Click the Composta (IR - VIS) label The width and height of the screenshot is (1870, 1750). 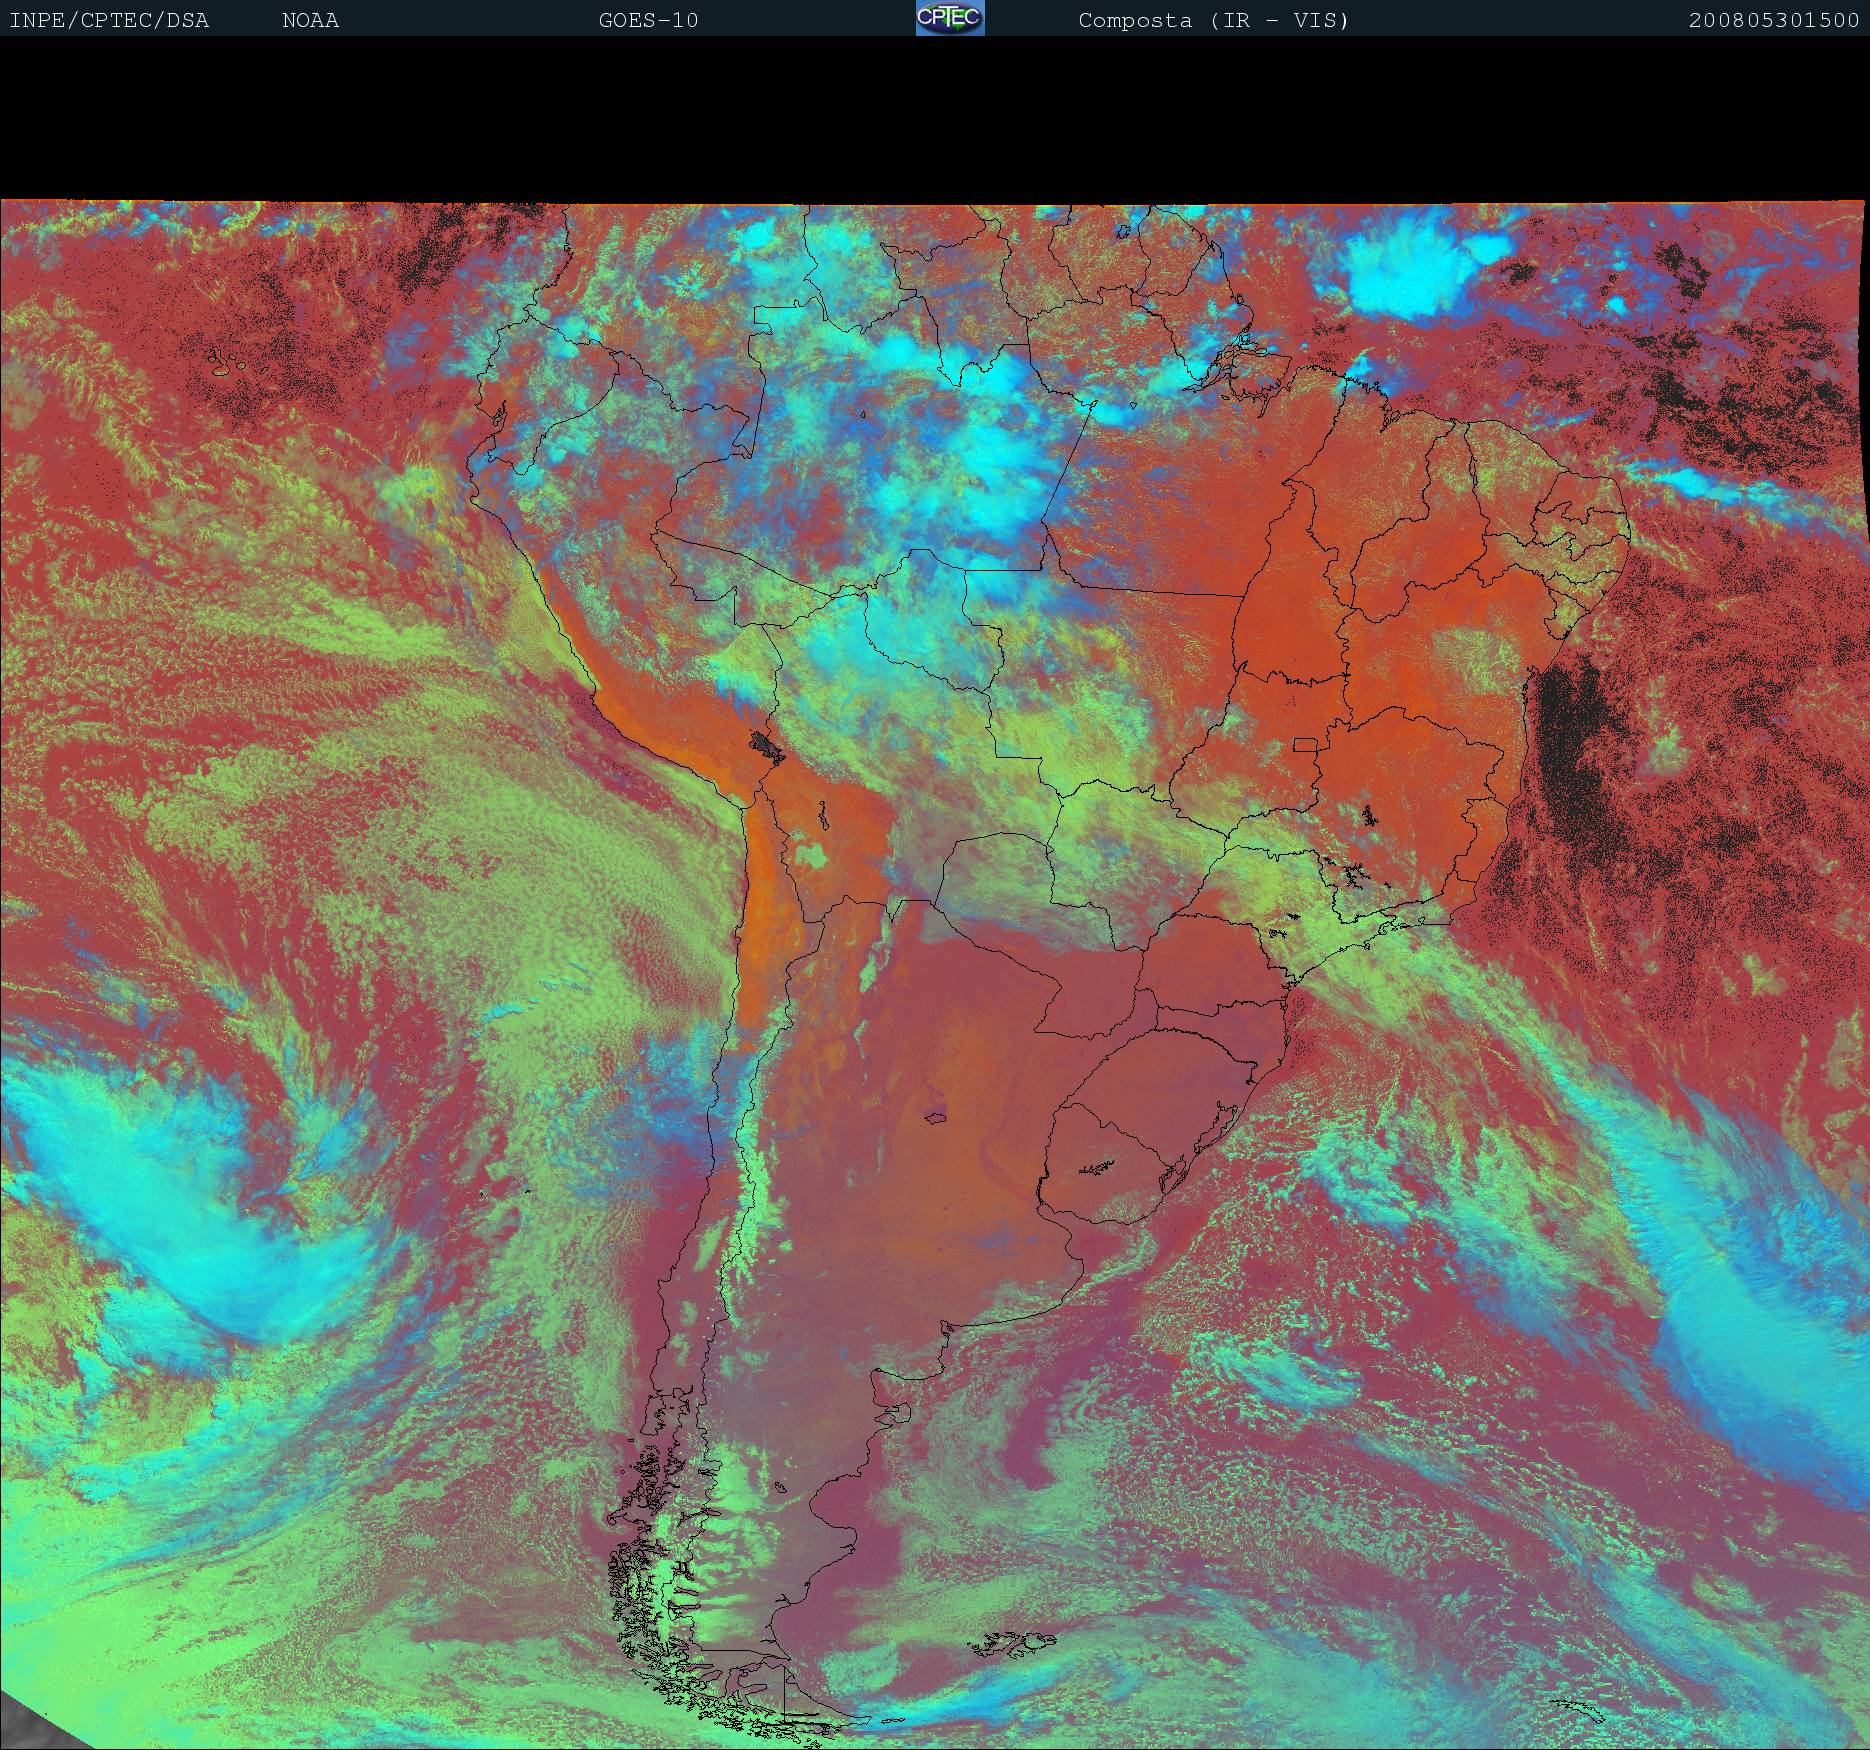click(x=1214, y=20)
